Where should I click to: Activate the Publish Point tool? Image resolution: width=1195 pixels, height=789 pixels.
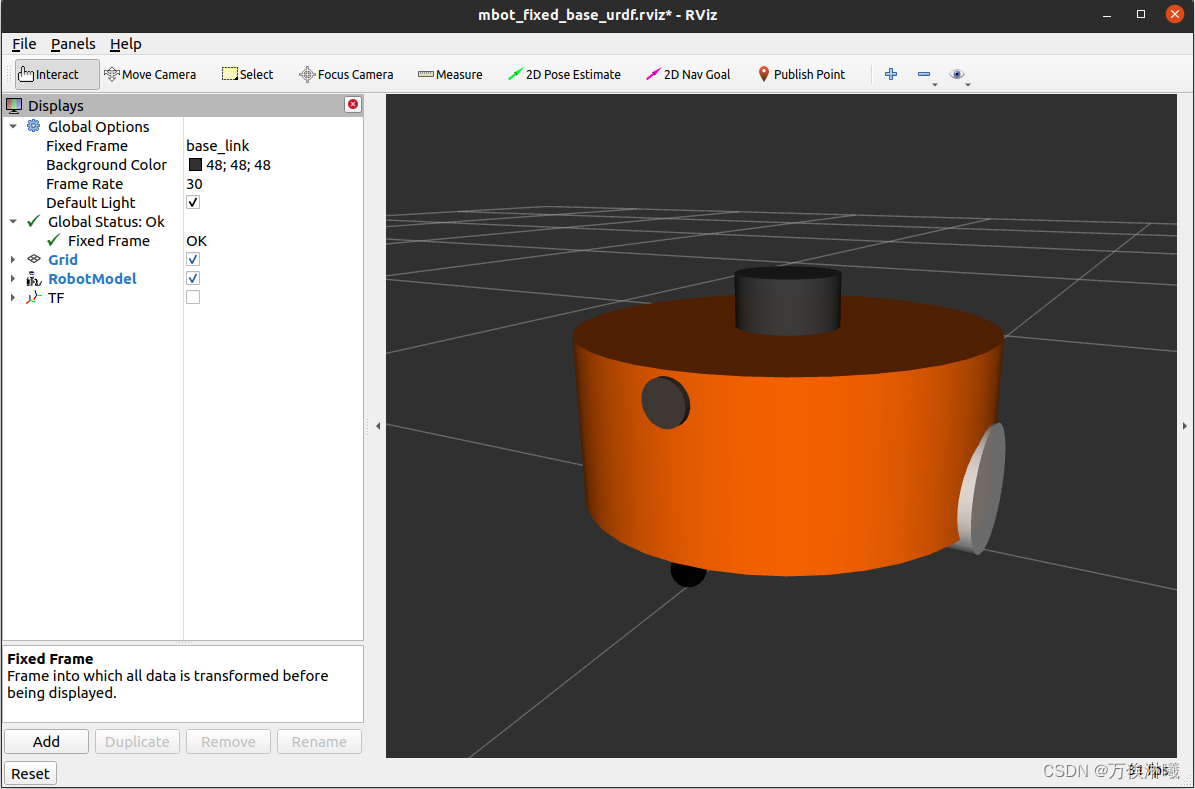(802, 74)
